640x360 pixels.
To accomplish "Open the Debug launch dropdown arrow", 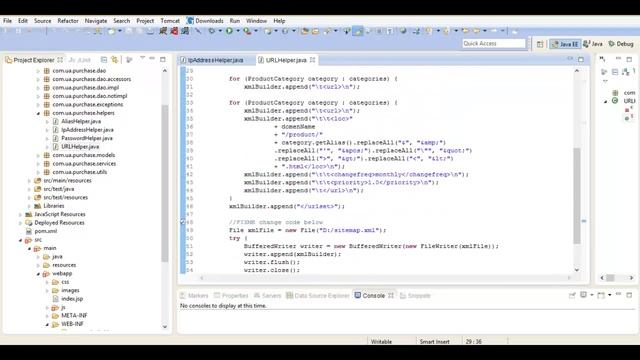I will 220,31.
